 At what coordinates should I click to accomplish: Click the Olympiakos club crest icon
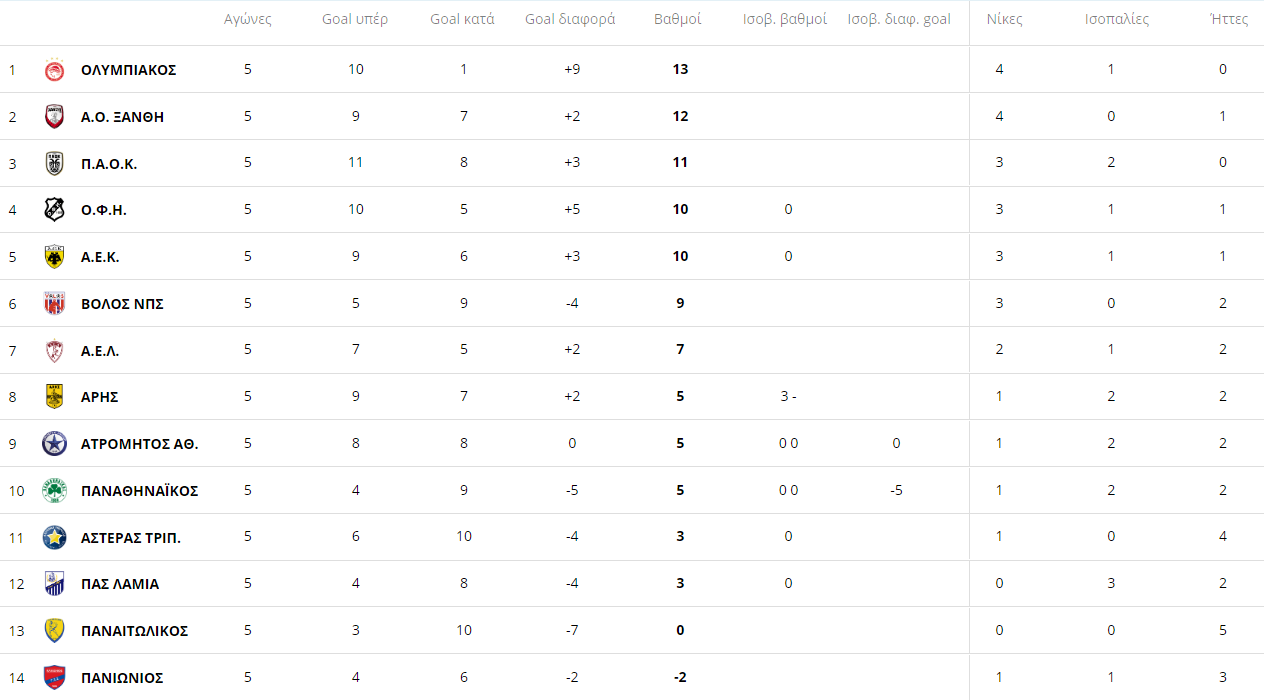click(x=55, y=70)
